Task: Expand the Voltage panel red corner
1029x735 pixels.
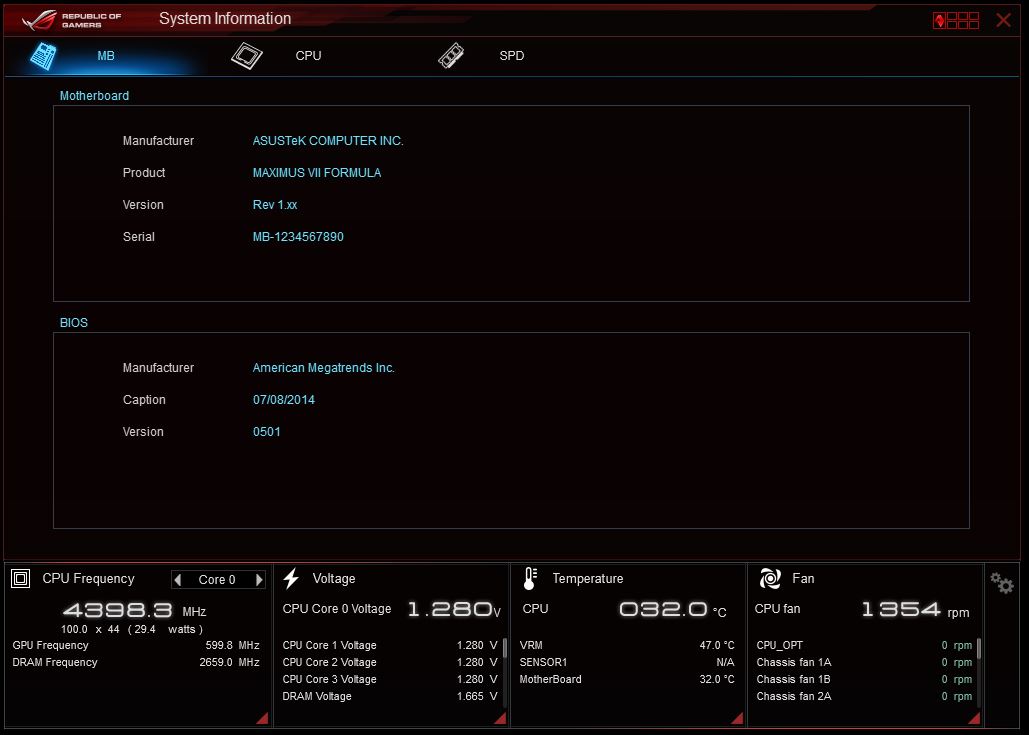Action: [501, 719]
